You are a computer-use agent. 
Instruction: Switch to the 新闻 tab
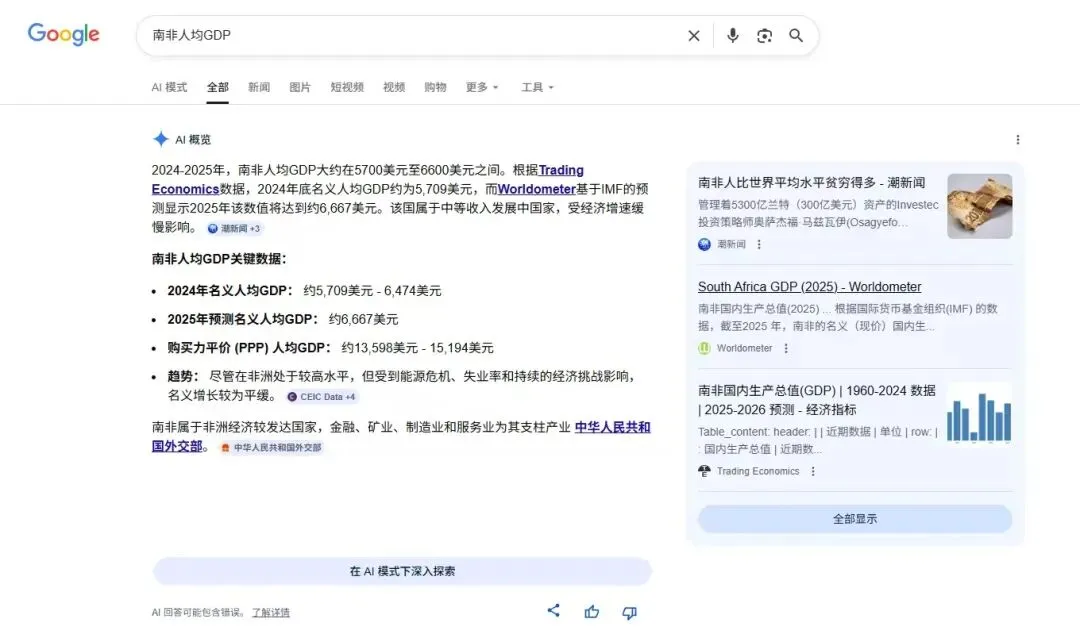(259, 87)
